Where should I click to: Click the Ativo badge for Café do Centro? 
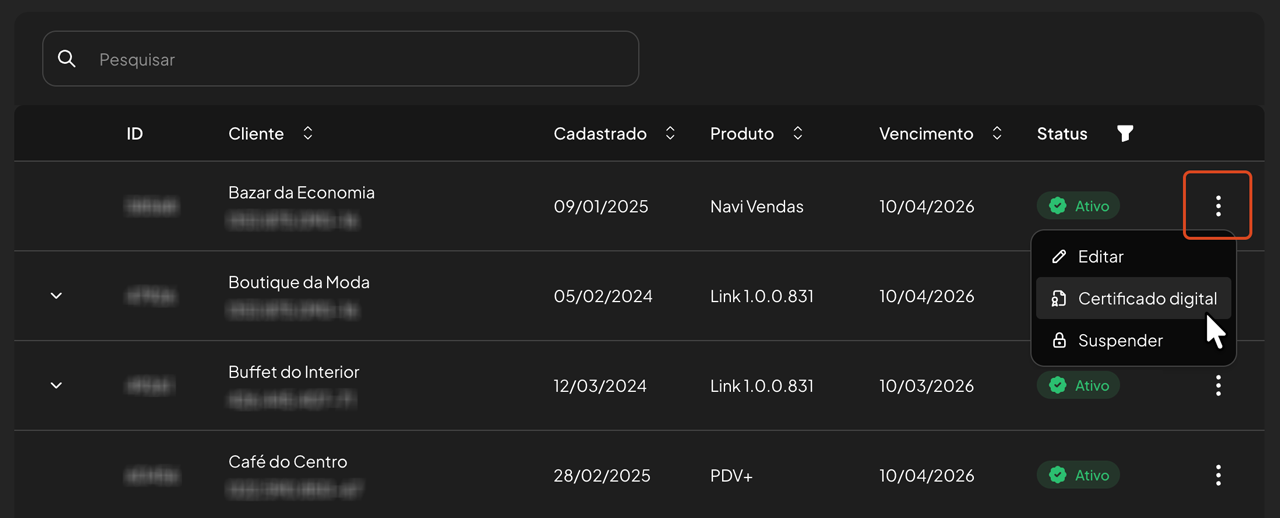point(1078,475)
